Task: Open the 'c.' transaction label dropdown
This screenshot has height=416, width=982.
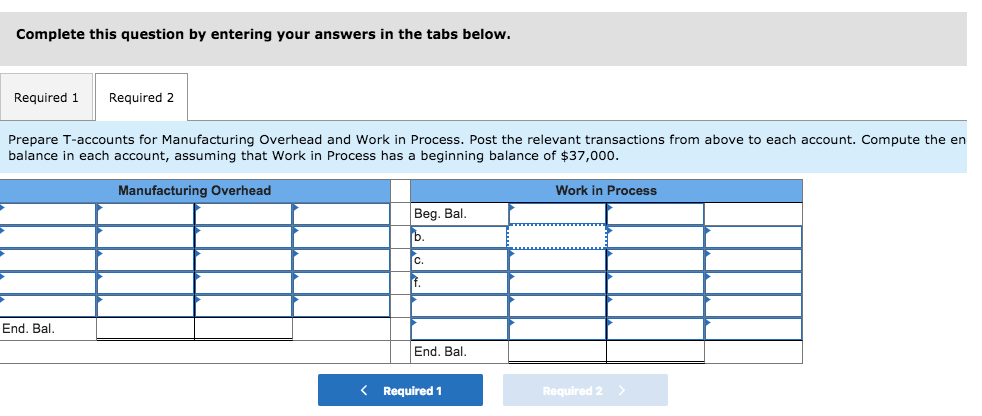Action: (x=459, y=260)
